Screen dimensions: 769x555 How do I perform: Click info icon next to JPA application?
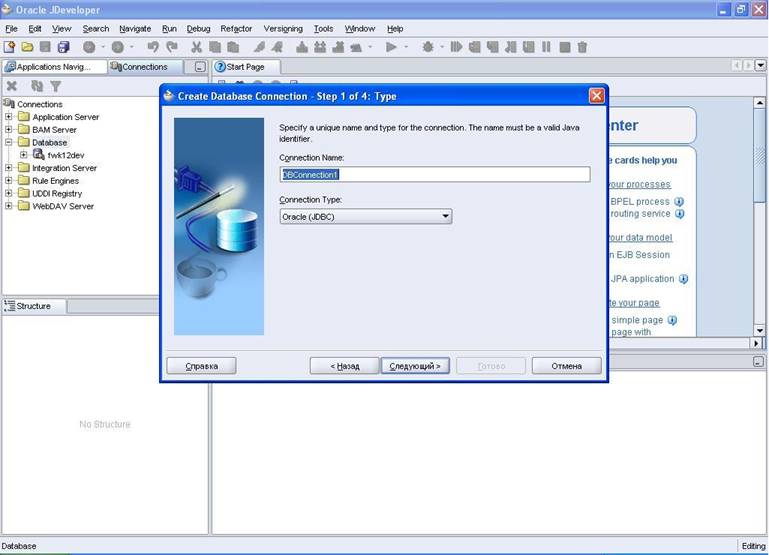point(683,279)
